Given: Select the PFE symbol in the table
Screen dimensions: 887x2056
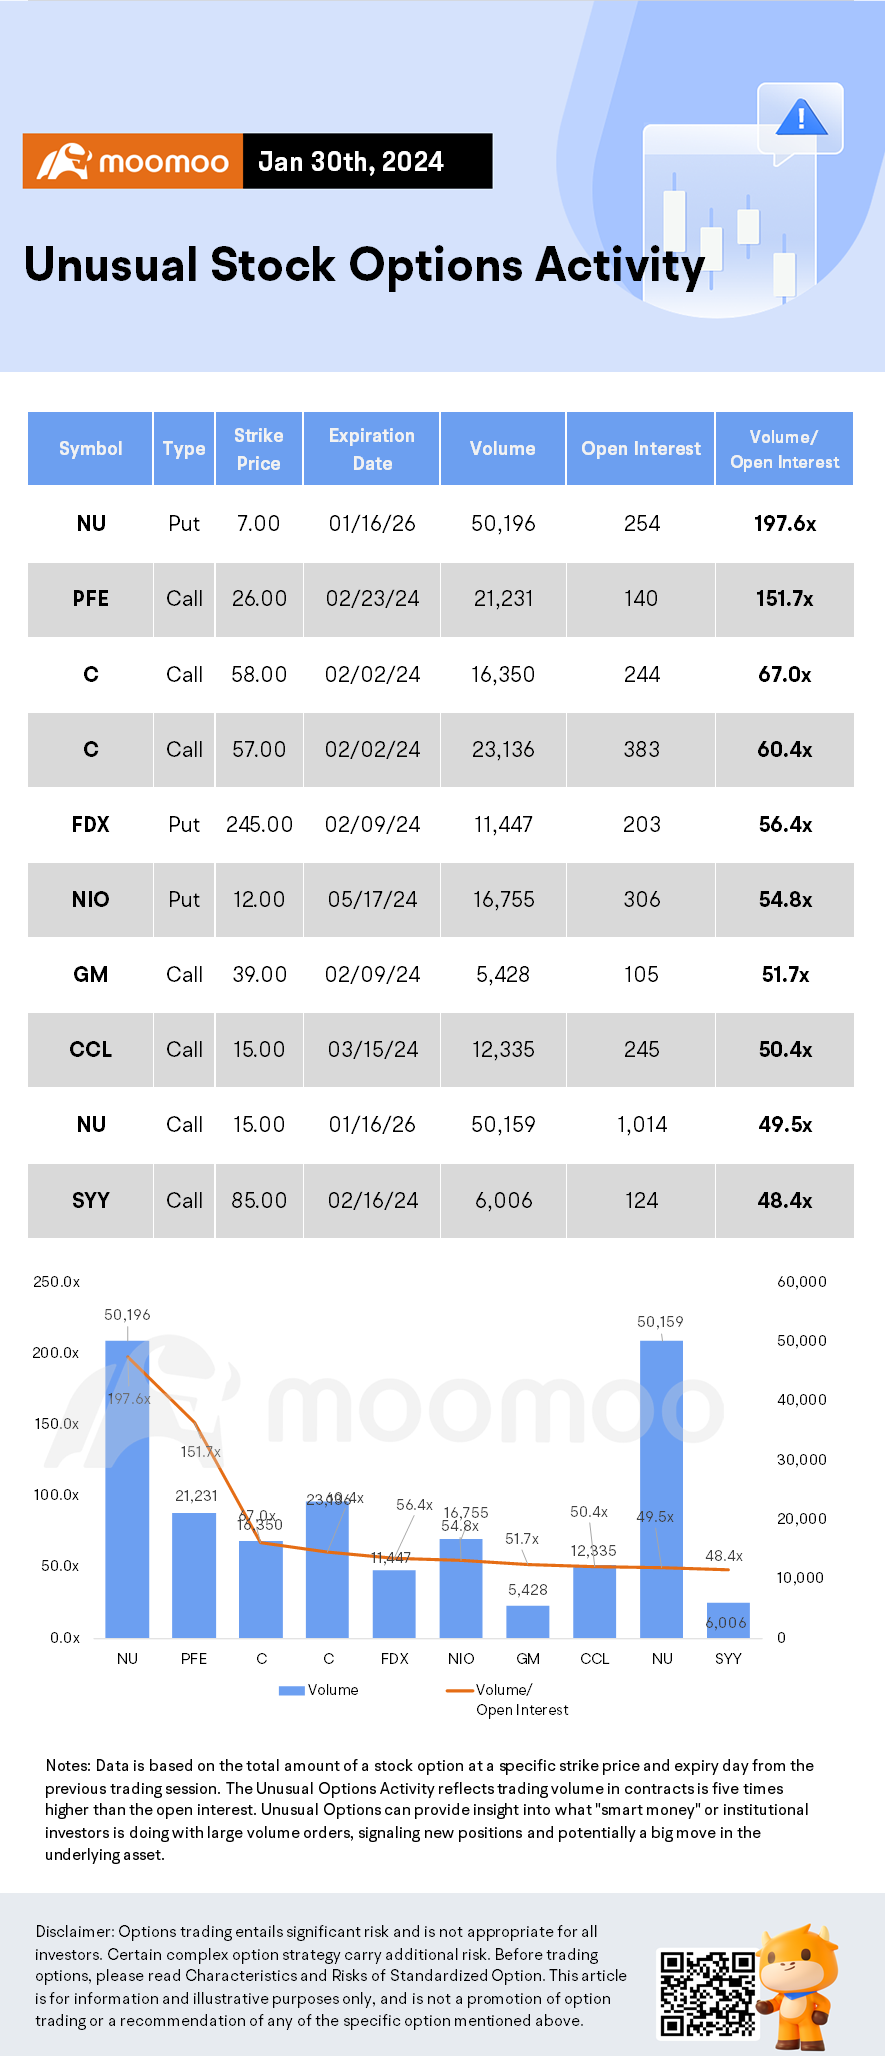Looking at the screenshot, I should pyautogui.click(x=90, y=599).
